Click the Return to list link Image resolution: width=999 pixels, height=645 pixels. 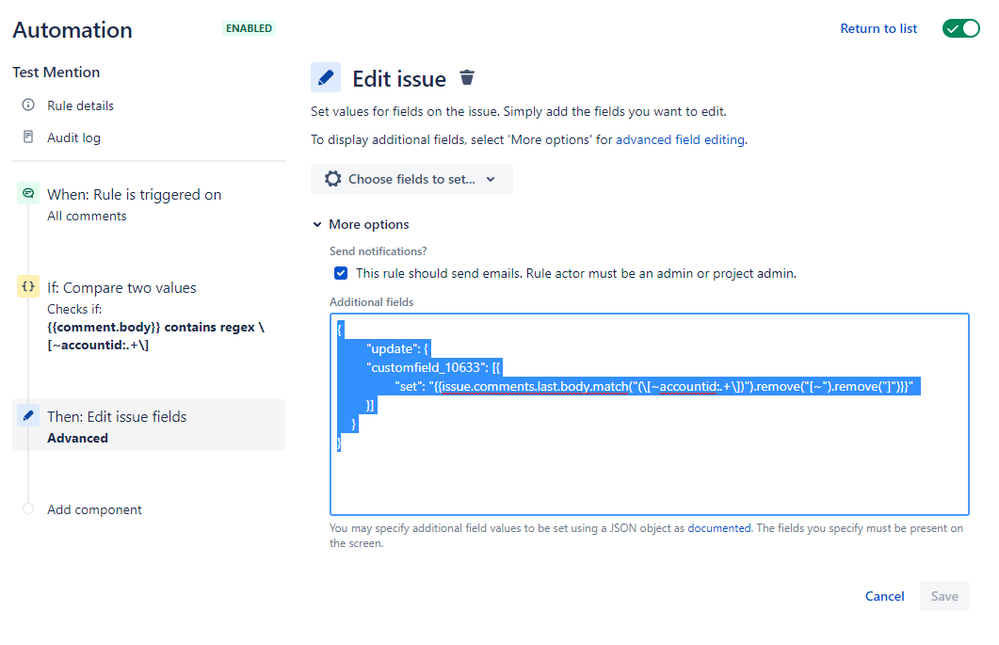[x=878, y=28]
